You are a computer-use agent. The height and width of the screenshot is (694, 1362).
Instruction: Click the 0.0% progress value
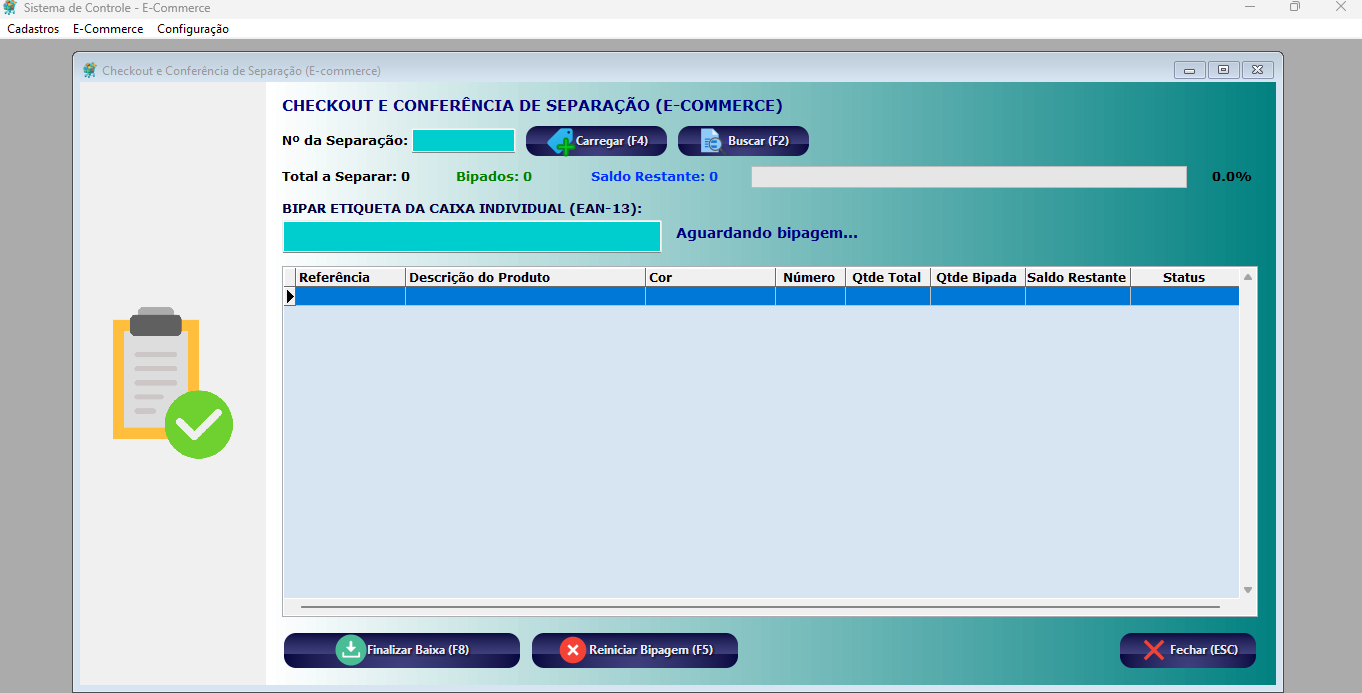point(1231,177)
